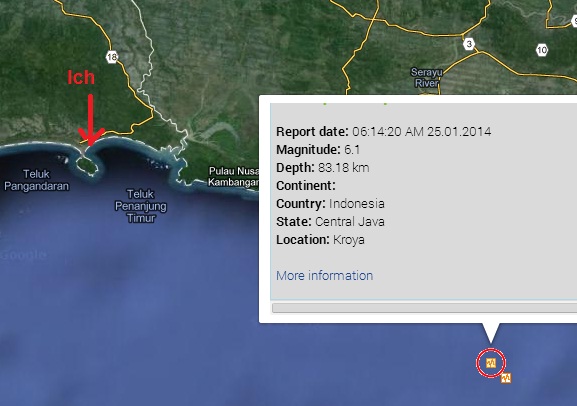Click the red 'Ich' annotation text

tap(81, 77)
